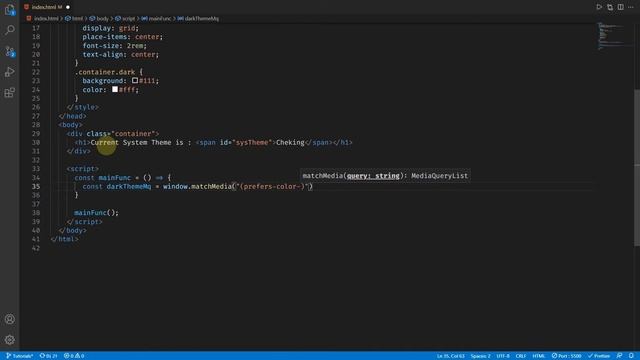This screenshot has width=640, height=360.
Task: Click the 'darkThemeMq' variable on line 35
Action: [x=129, y=186]
